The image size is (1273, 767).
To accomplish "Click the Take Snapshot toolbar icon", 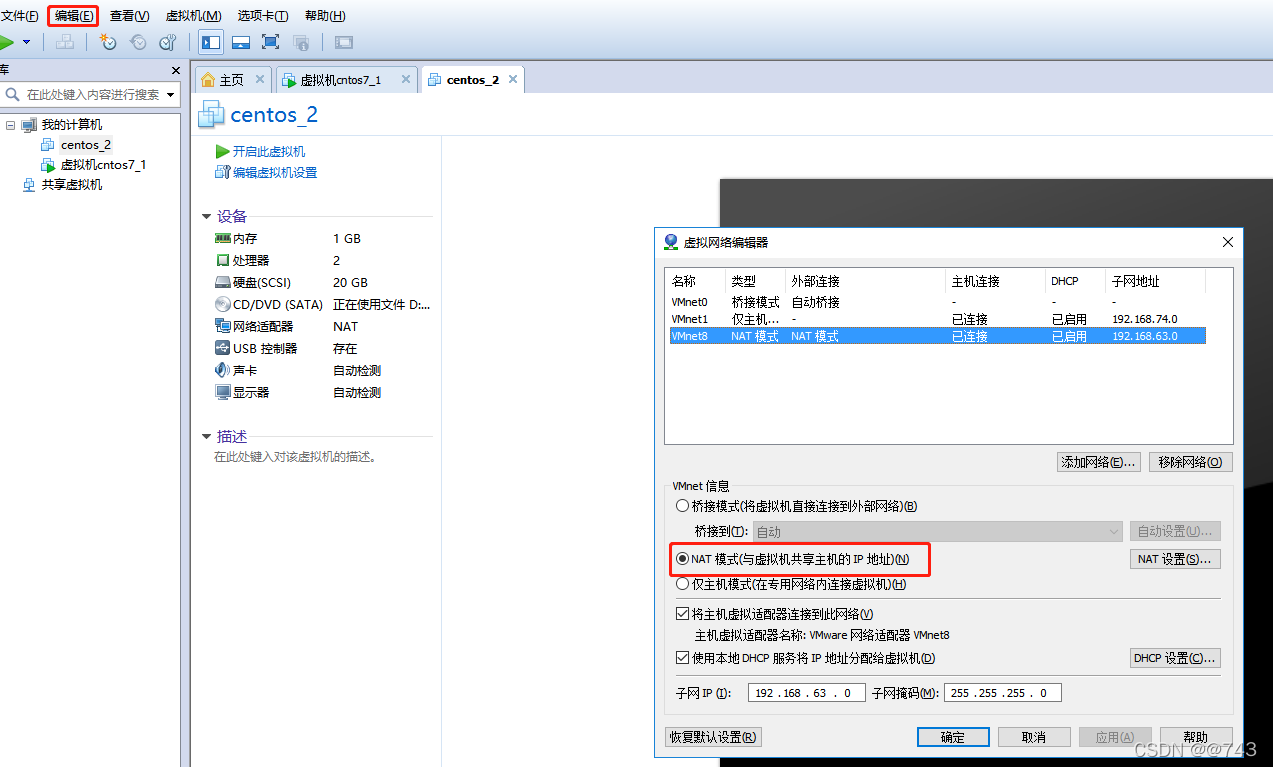I will pos(108,42).
